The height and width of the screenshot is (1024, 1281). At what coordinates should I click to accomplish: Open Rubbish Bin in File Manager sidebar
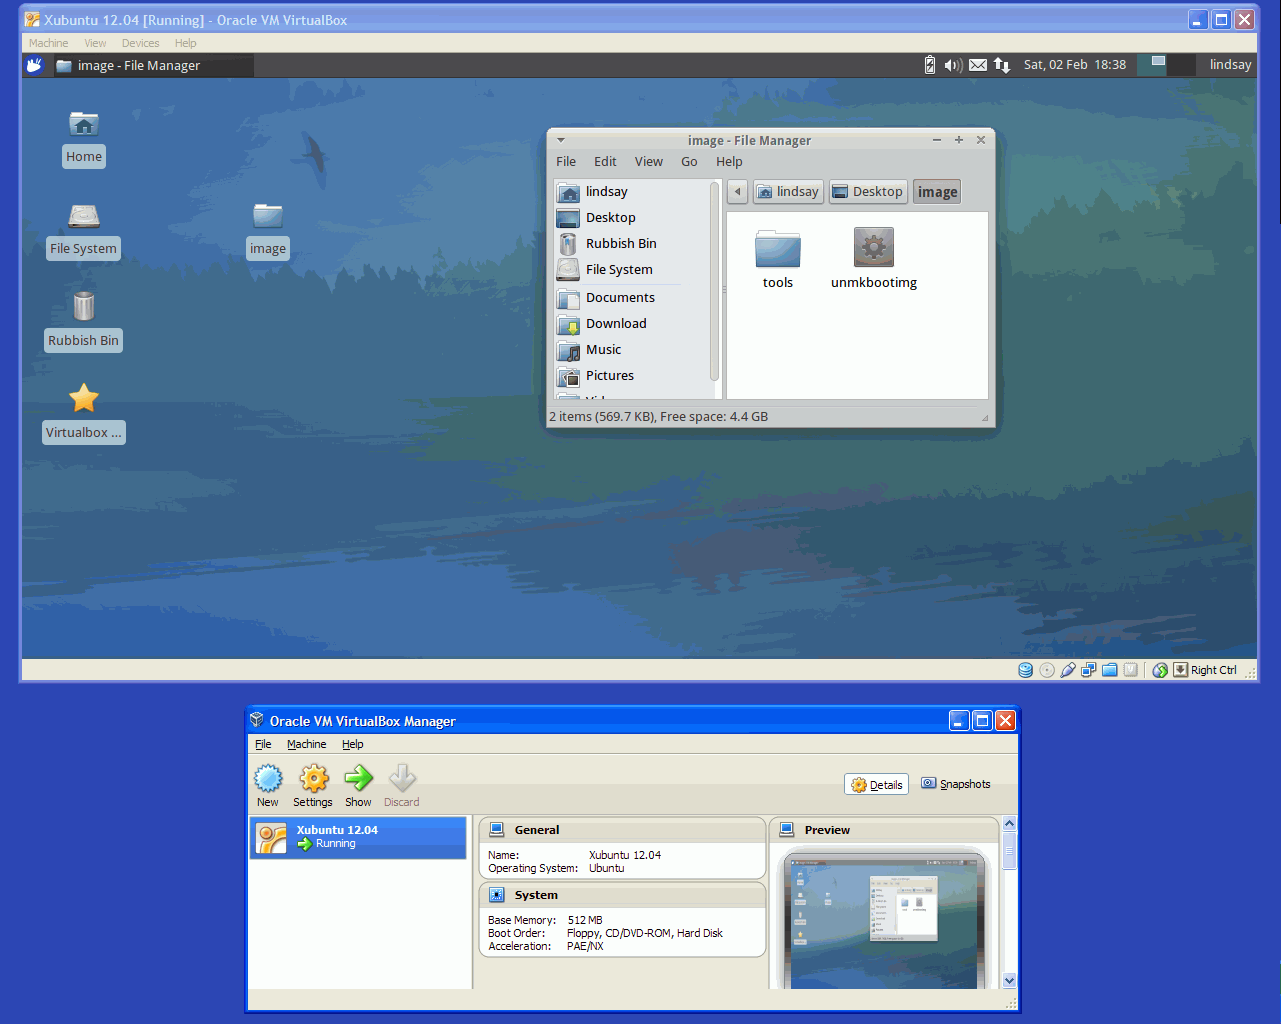[632, 243]
